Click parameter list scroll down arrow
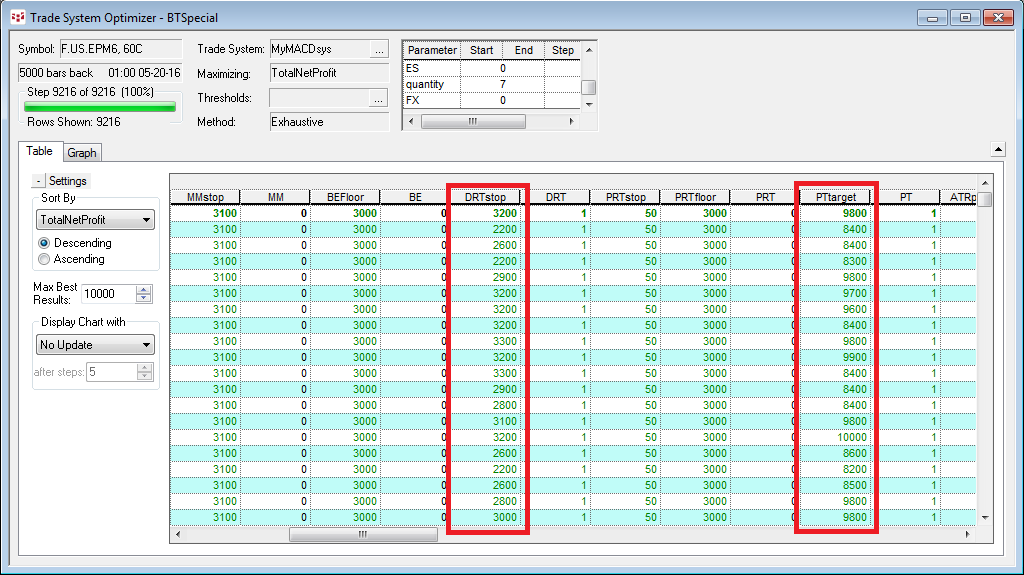Viewport: 1024px width, 575px height. (x=589, y=105)
